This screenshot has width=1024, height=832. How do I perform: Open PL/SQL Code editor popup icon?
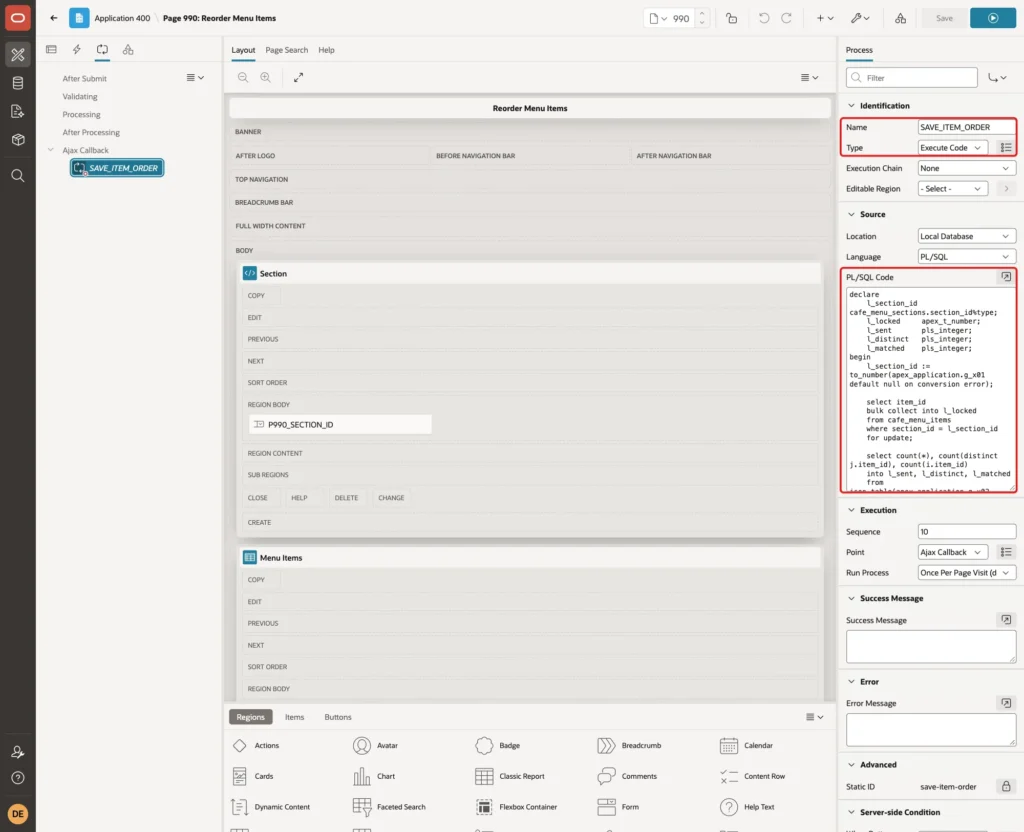point(1006,277)
